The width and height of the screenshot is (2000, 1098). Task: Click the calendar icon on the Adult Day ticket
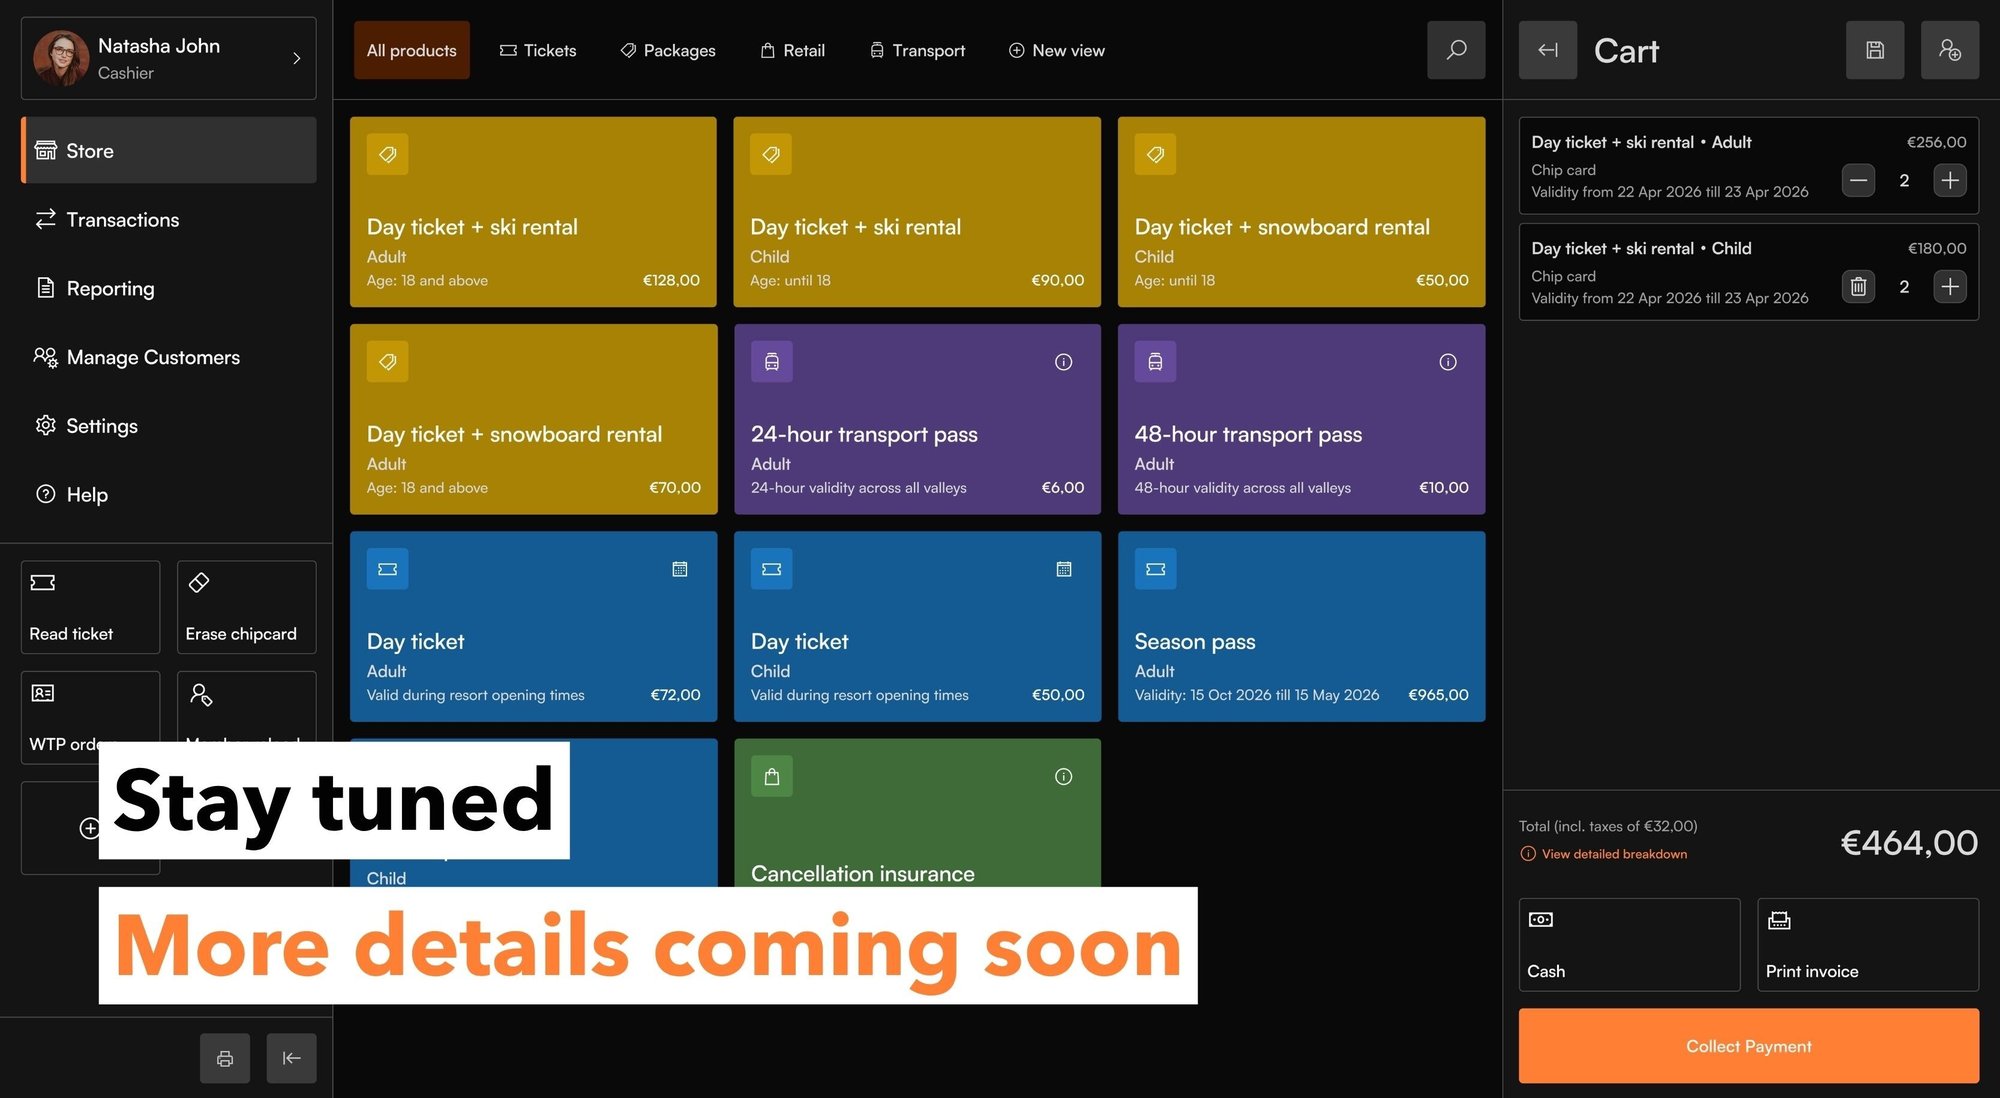(x=680, y=569)
